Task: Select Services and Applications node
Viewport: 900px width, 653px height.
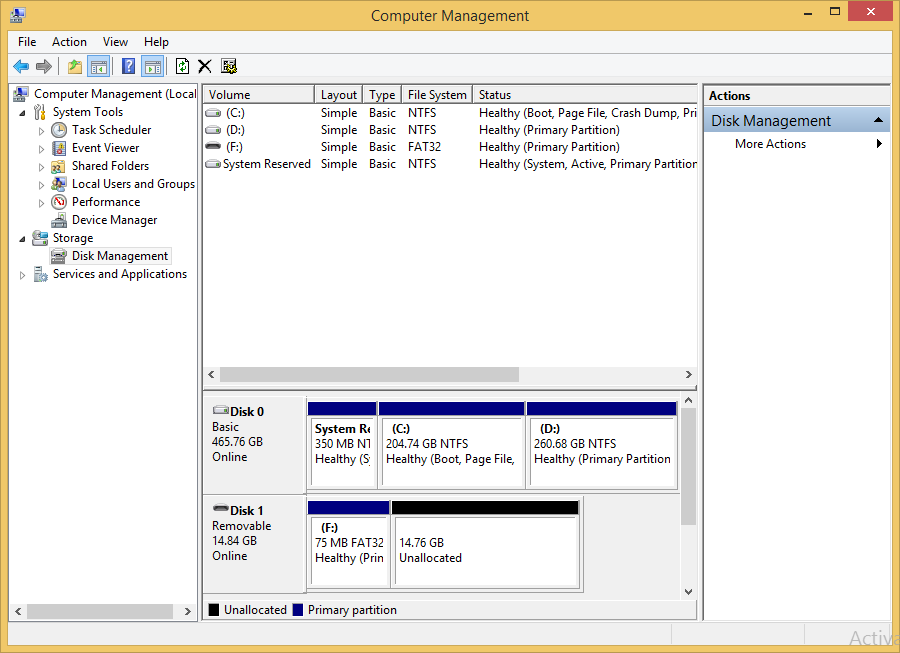Action: click(119, 274)
